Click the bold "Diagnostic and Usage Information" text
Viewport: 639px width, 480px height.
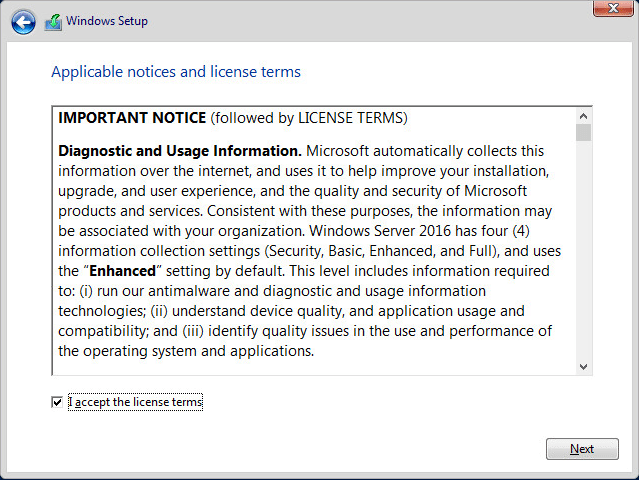coord(180,151)
